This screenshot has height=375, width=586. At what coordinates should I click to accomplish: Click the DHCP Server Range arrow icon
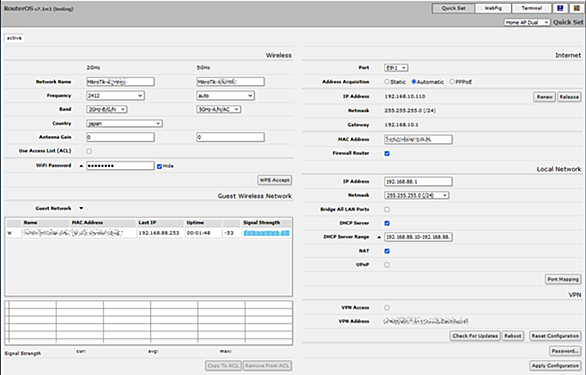pyautogui.click(x=379, y=237)
